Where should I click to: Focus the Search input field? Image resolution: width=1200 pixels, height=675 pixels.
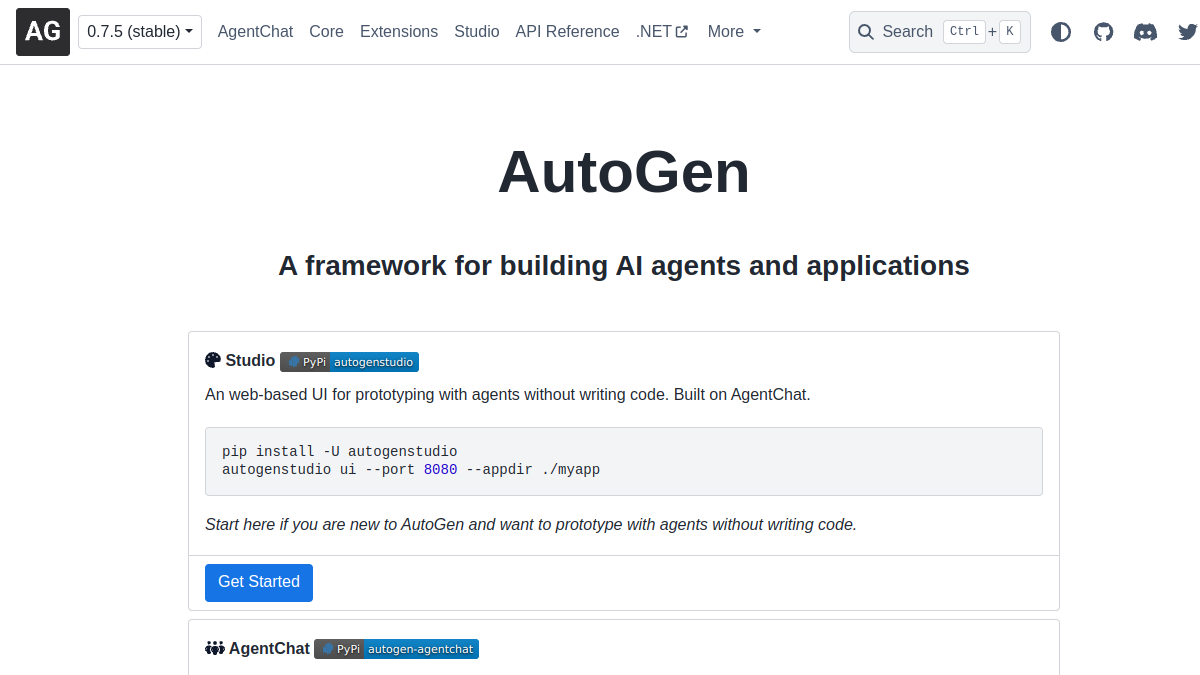[x=940, y=32]
